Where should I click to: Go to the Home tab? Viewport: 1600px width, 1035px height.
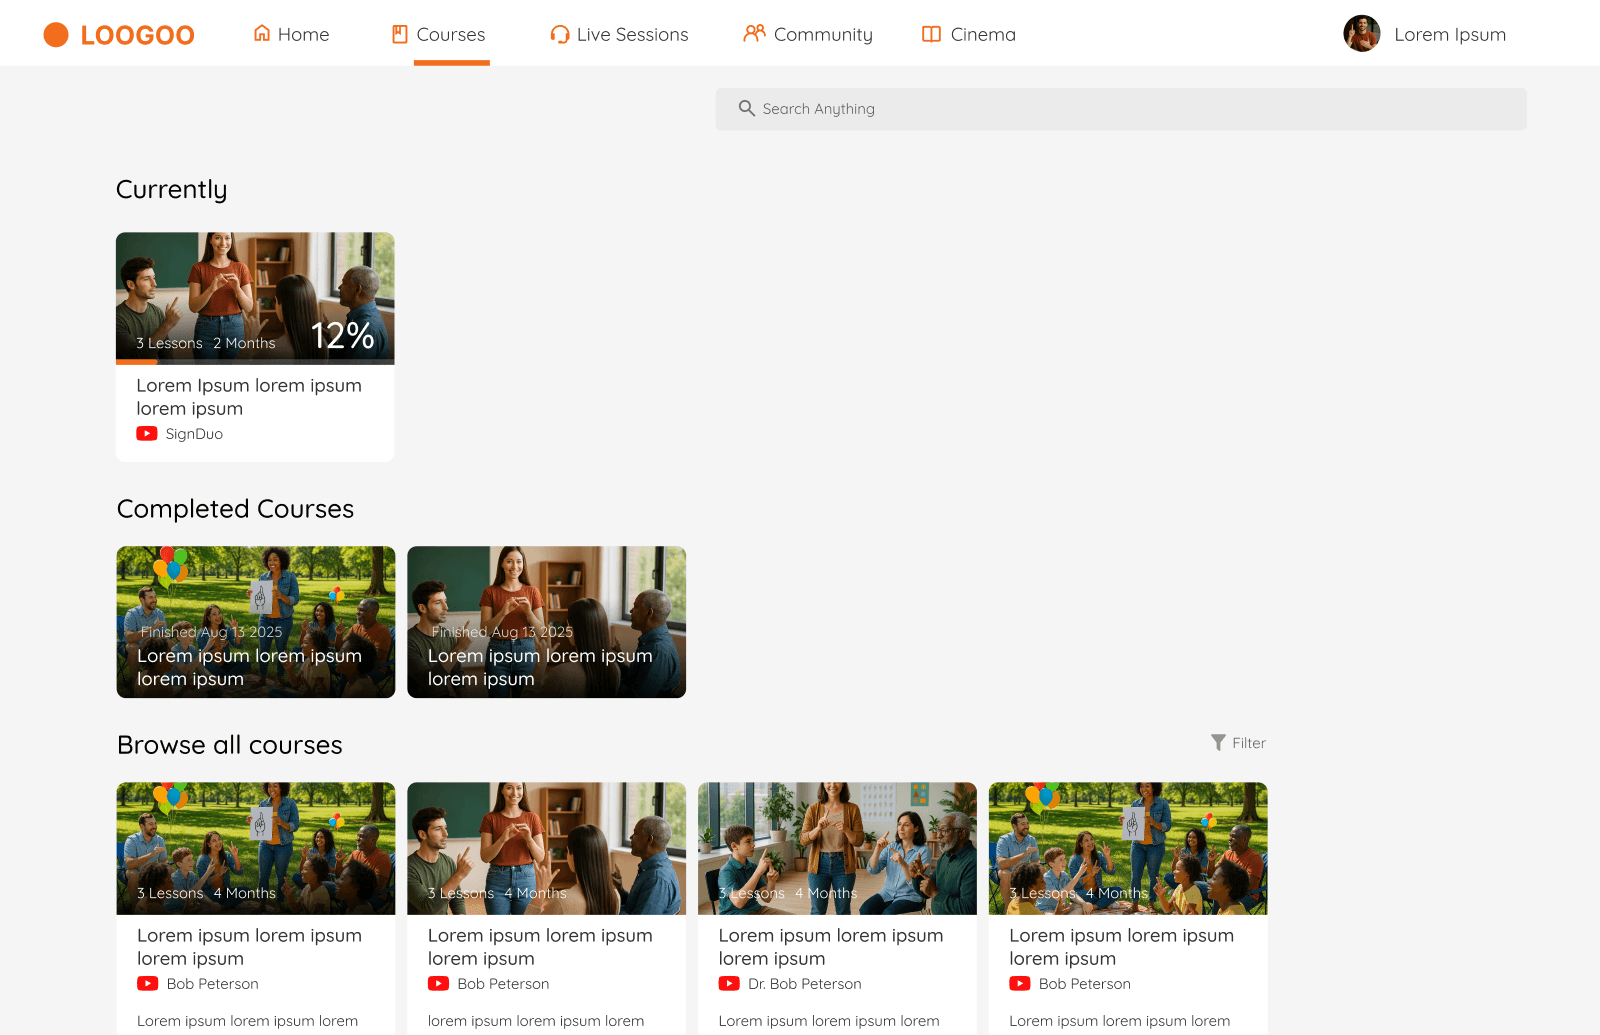tap(291, 34)
